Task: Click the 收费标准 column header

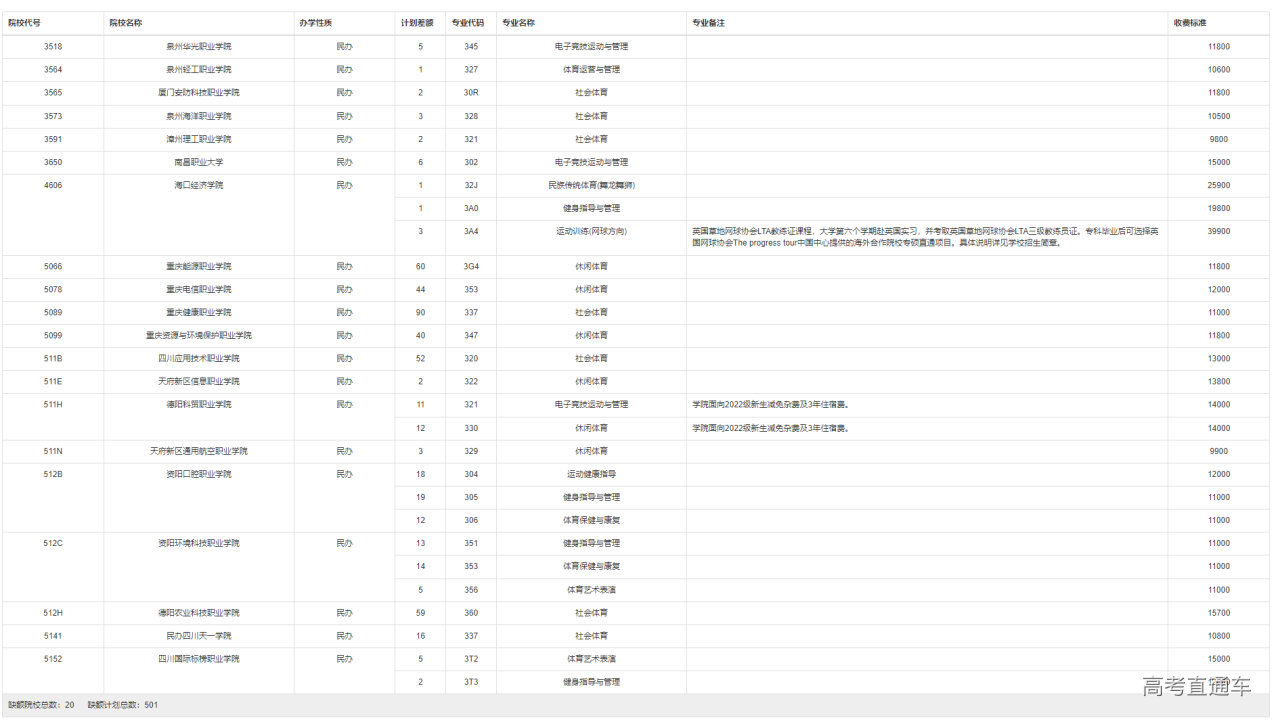Action: [1190, 22]
